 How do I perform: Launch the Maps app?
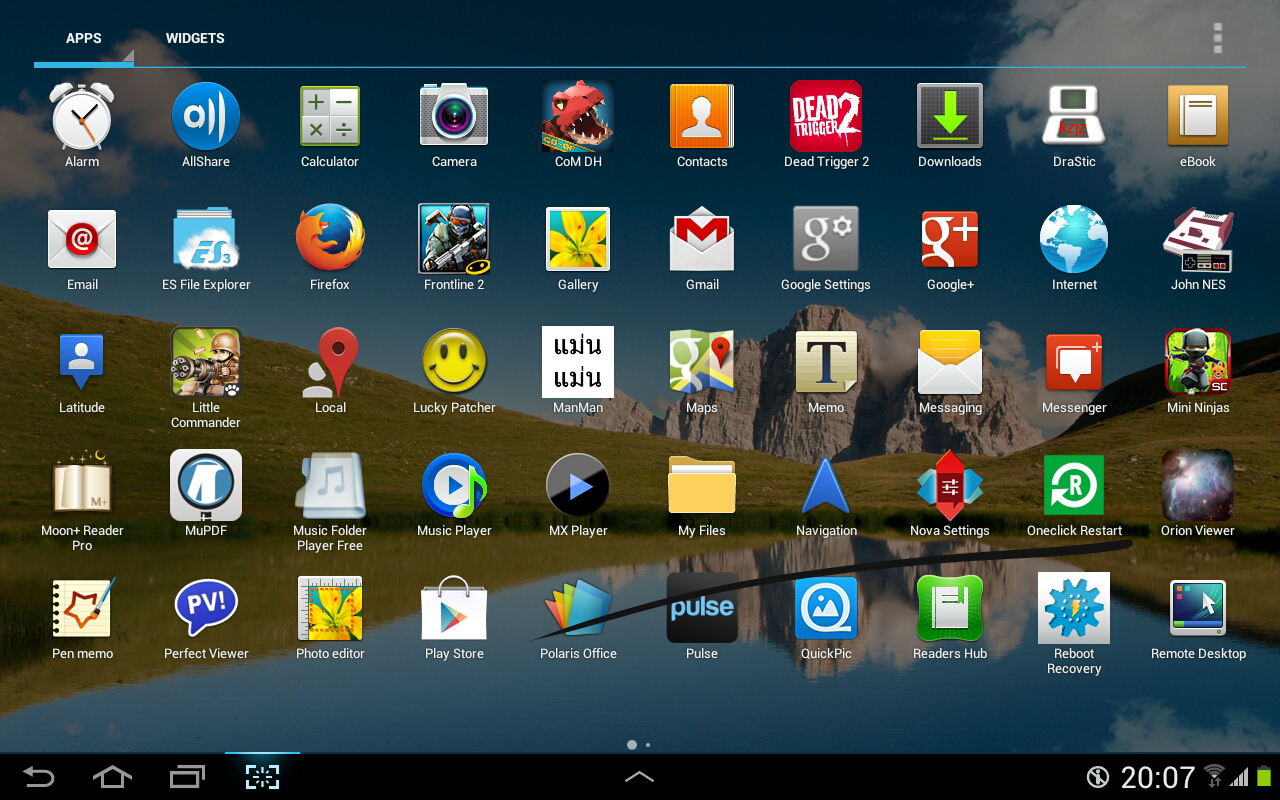(x=702, y=362)
